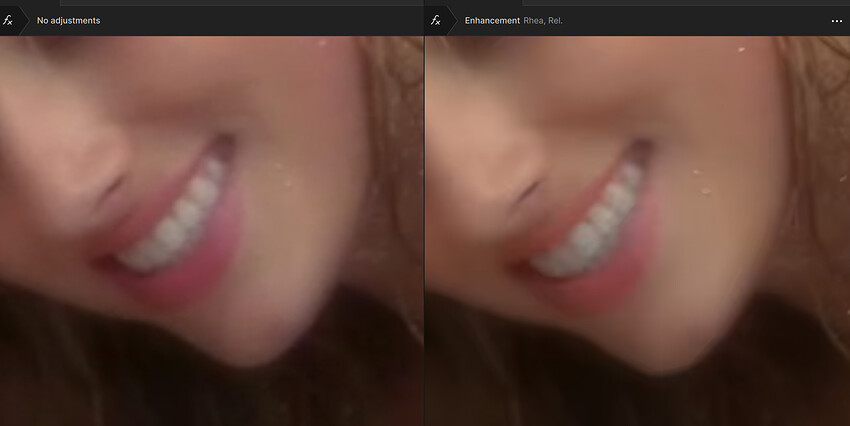Select the Enhancement header label
850x426 pixels.
[x=492, y=20]
